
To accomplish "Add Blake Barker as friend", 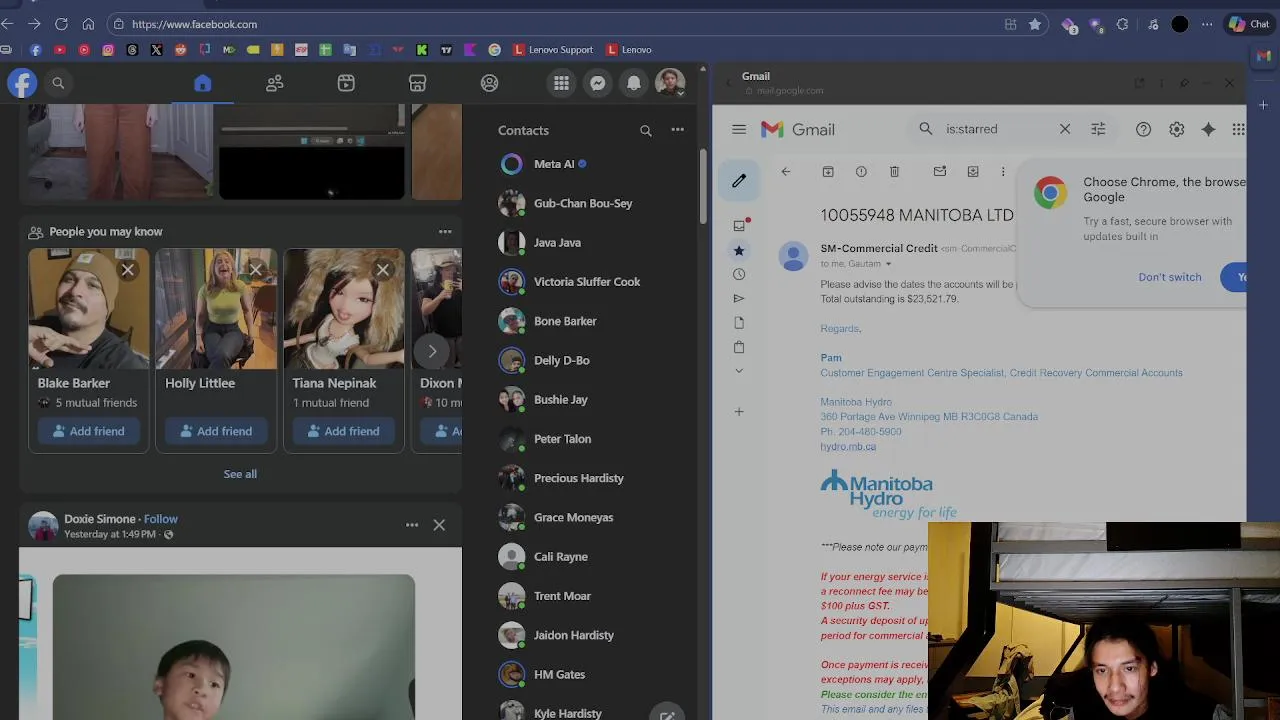I will point(88,431).
